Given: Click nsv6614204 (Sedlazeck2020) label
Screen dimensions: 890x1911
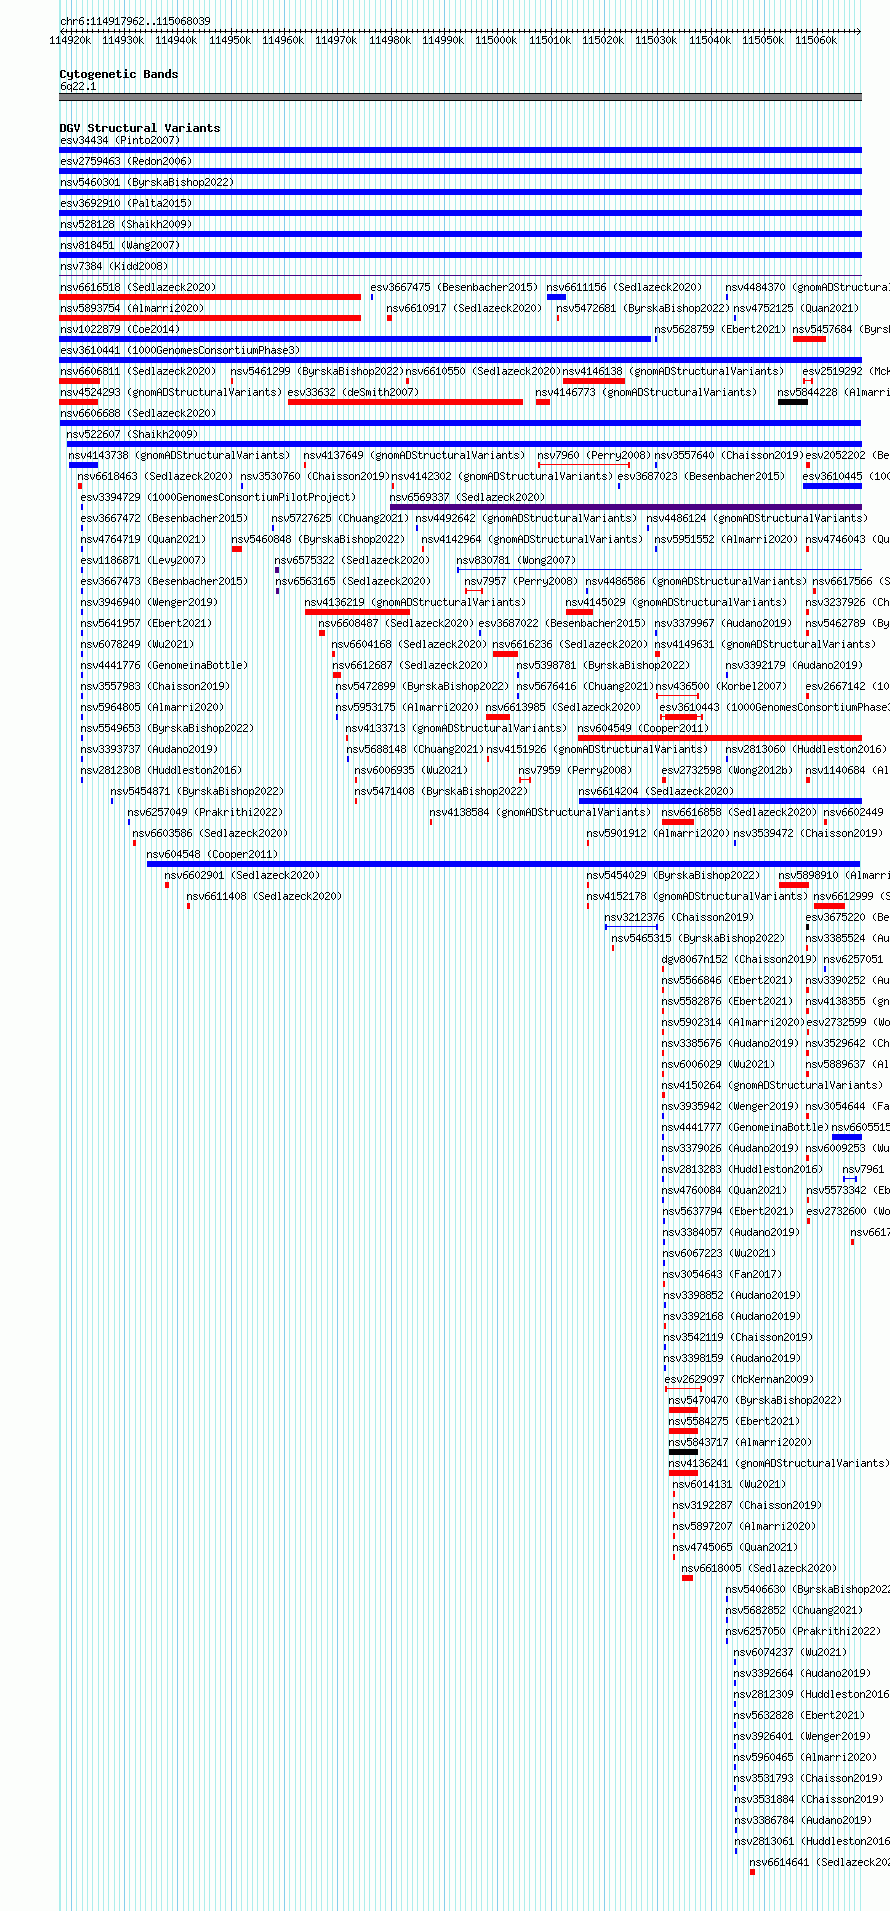Looking at the screenshot, I should click(656, 792).
